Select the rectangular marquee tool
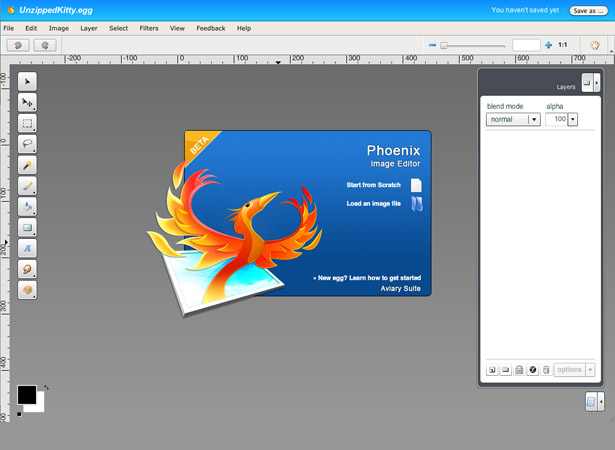The width and height of the screenshot is (615, 450). pyautogui.click(x=27, y=123)
